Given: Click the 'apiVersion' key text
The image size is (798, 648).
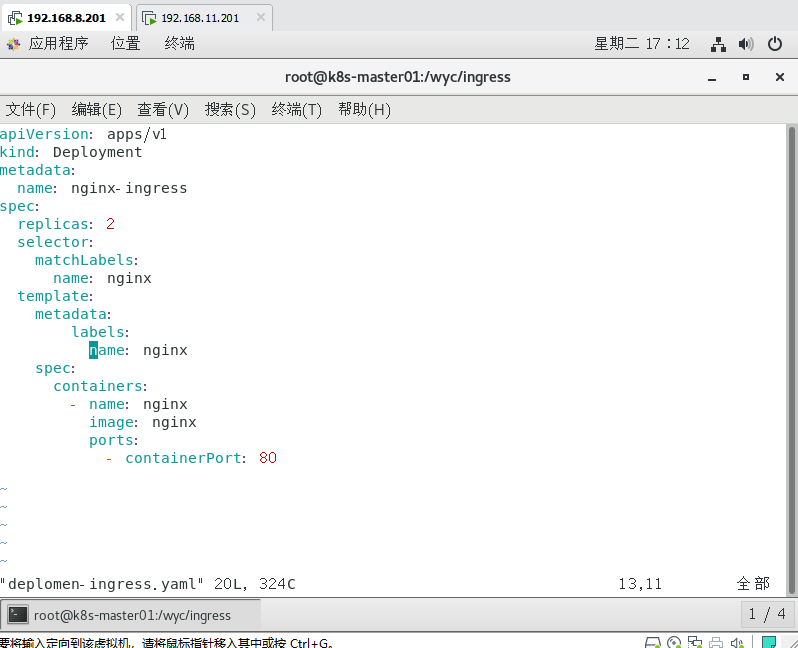Looking at the screenshot, I should pyautogui.click(x=44, y=134).
